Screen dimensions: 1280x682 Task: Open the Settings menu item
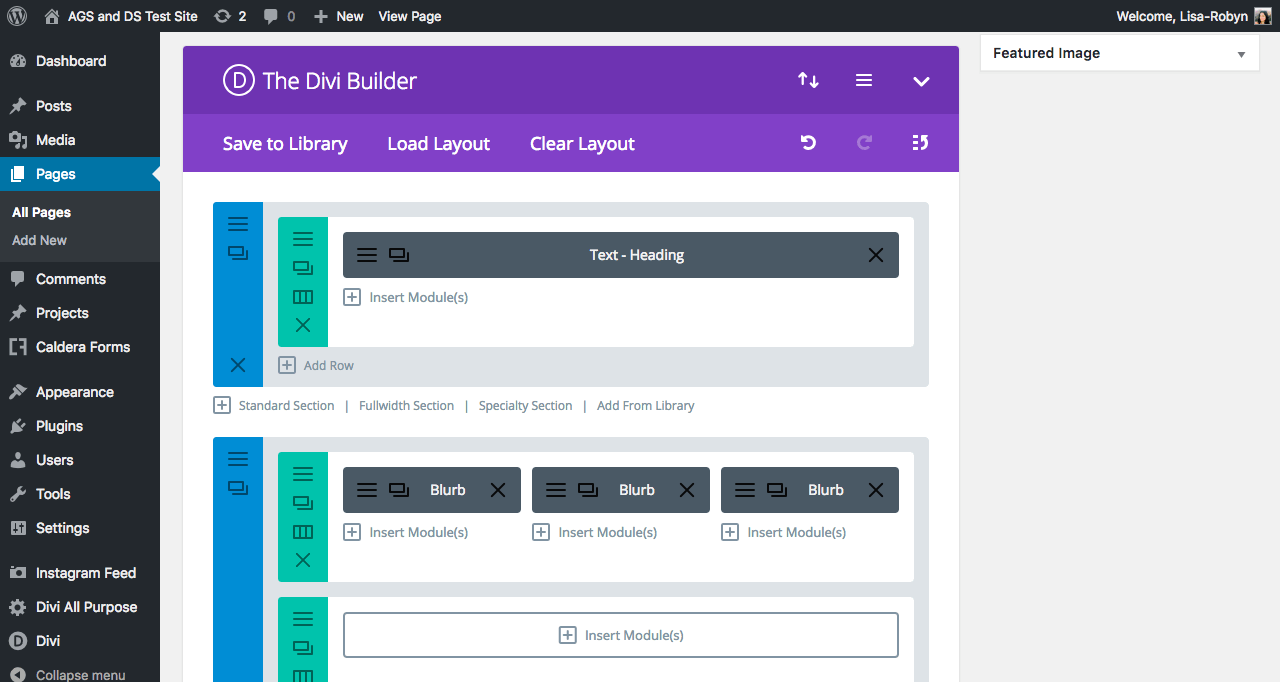80,528
